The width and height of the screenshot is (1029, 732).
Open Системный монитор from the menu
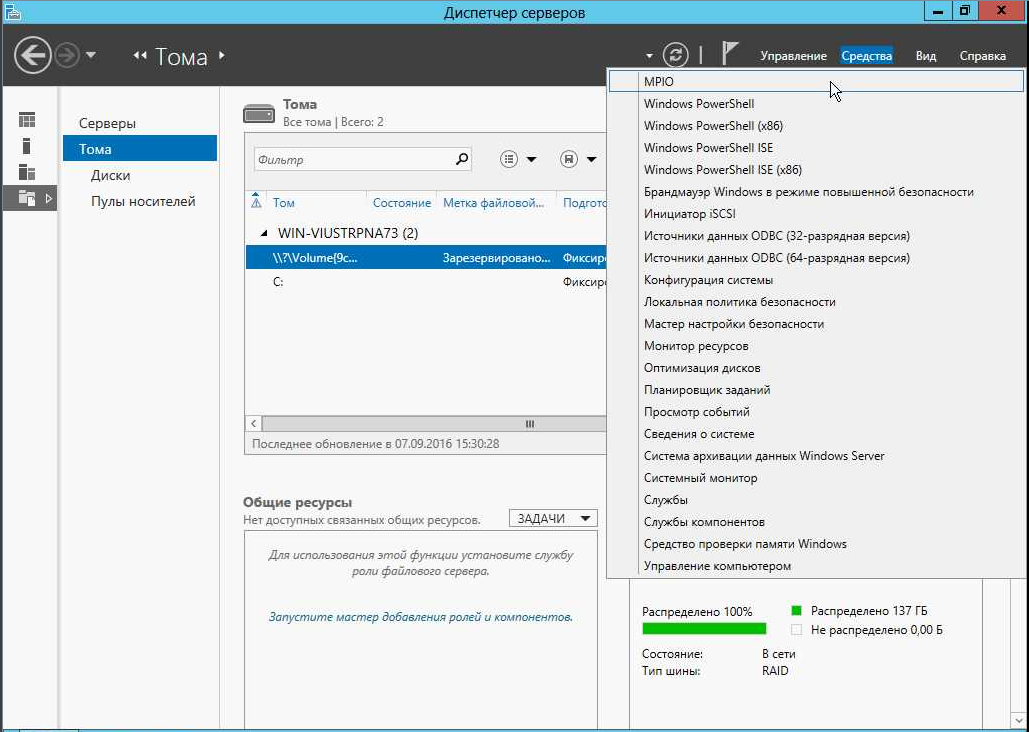pos(816,478)
